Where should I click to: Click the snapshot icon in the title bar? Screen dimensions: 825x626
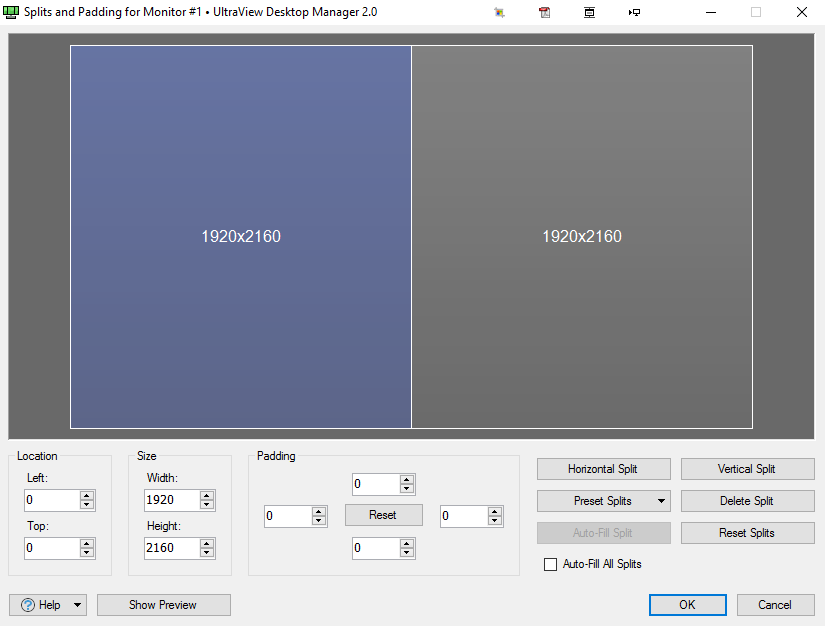[x=499, y=12]
